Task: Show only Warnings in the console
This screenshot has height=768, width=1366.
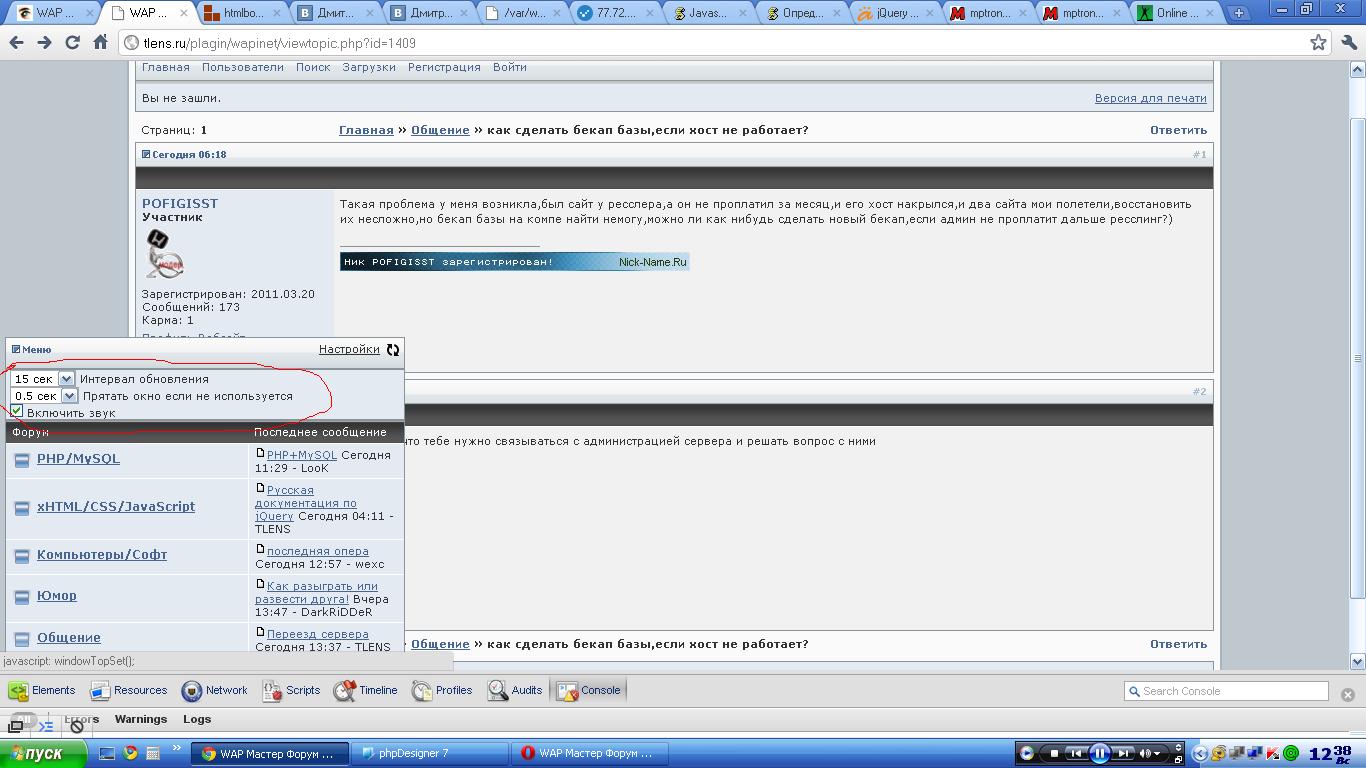Action: pos(140,719)
